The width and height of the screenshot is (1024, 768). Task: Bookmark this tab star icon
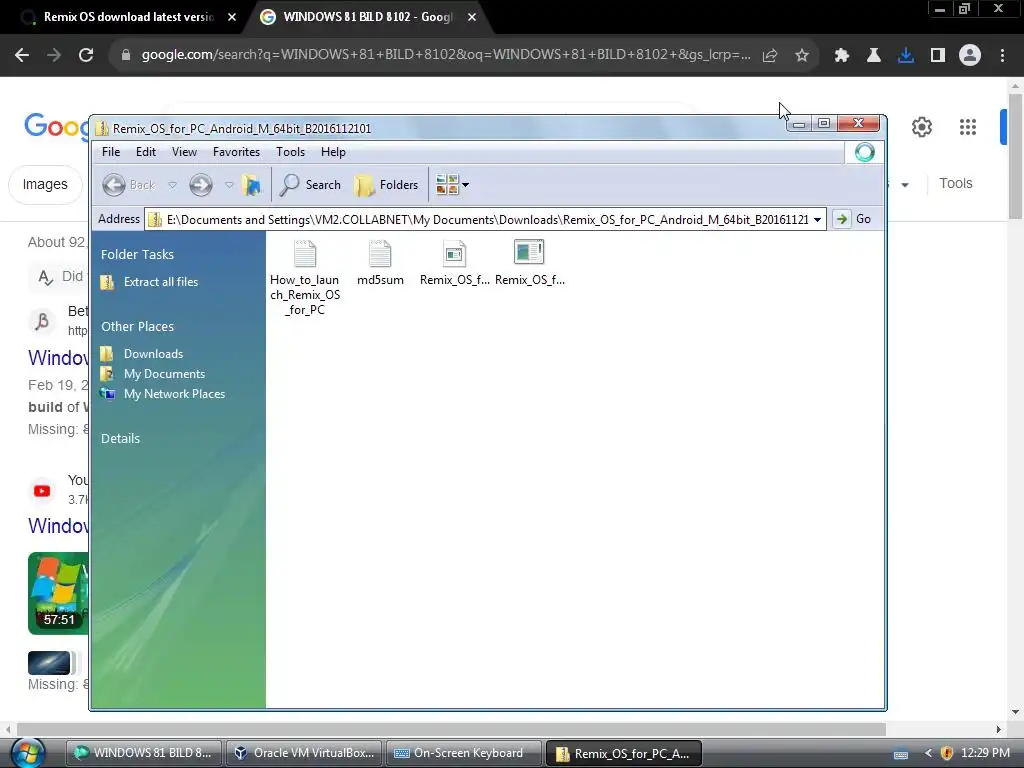click(x=802, y=56)
